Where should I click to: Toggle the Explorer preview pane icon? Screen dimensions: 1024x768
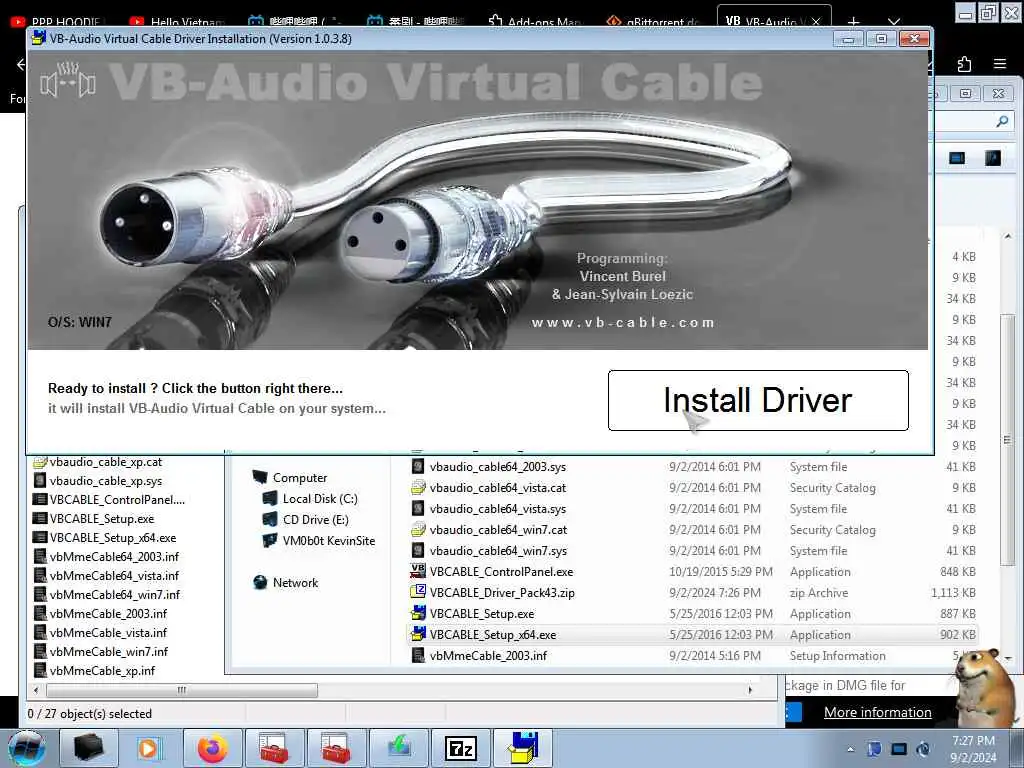click(993, 158)
